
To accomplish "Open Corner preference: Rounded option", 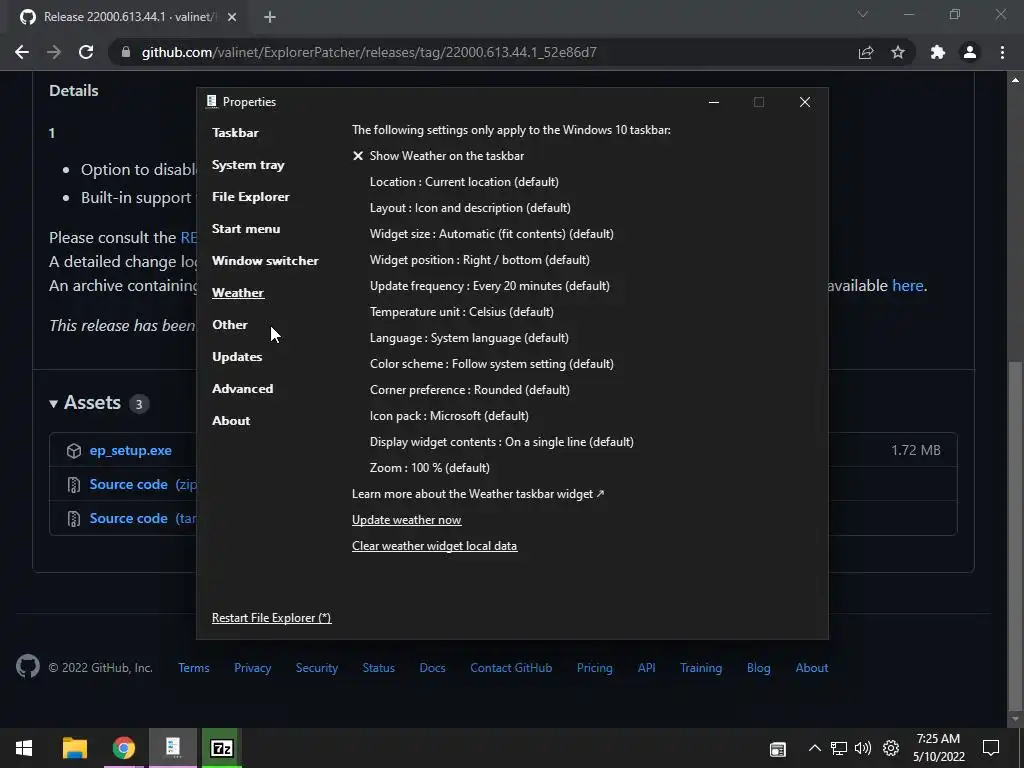I will point(470,390).
